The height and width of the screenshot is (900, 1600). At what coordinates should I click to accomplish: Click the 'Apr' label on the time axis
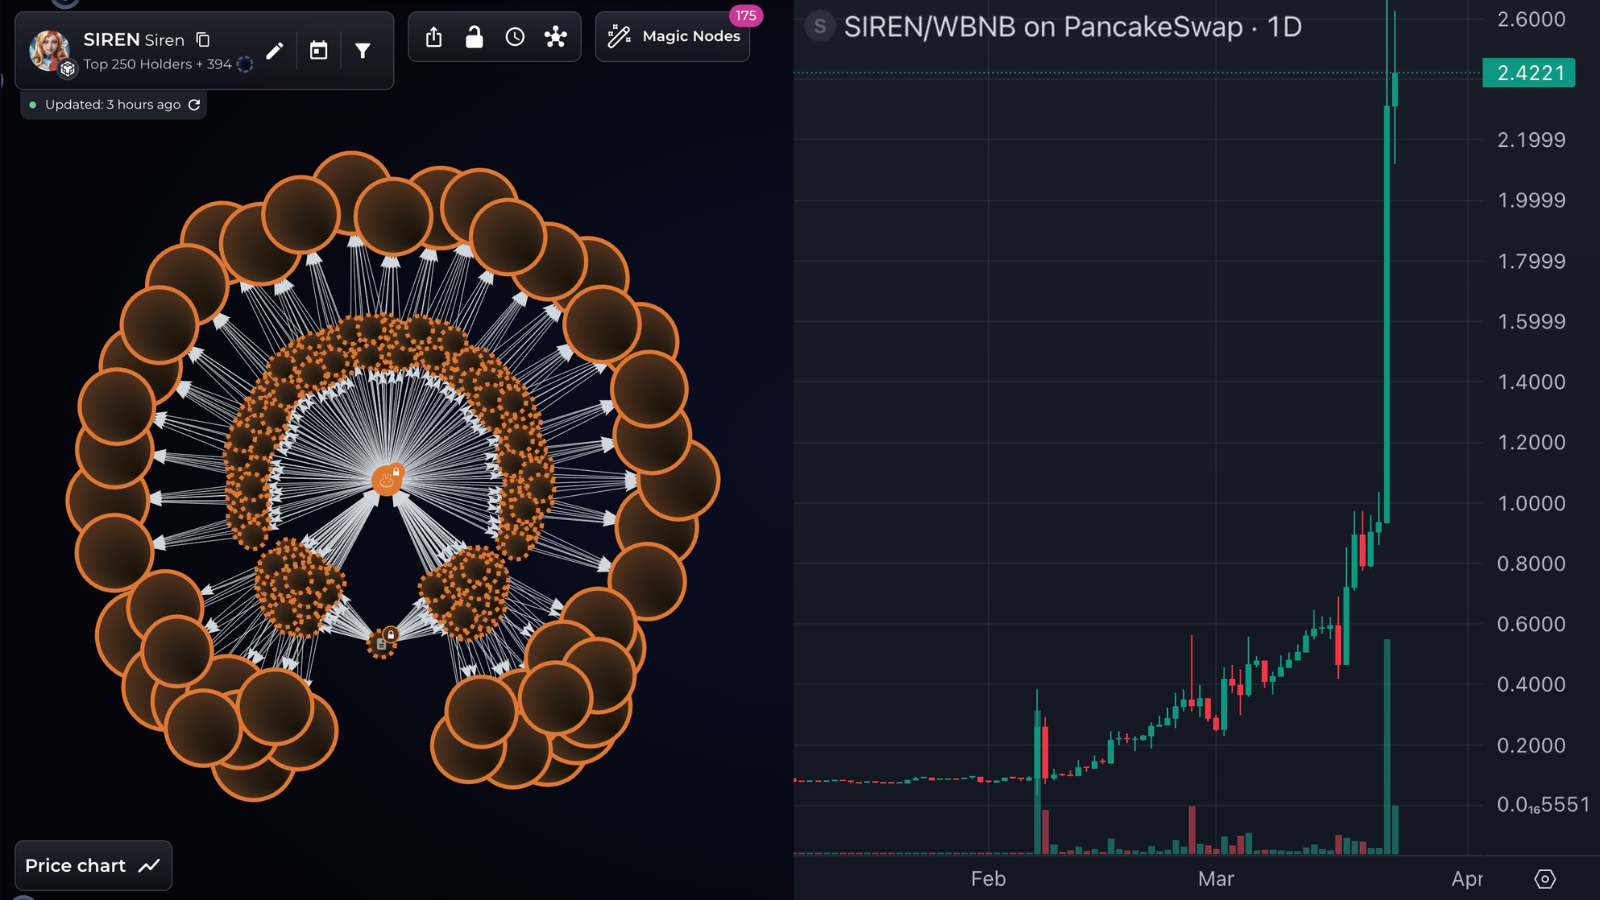pyautogui.click(x=1467, y=879)
